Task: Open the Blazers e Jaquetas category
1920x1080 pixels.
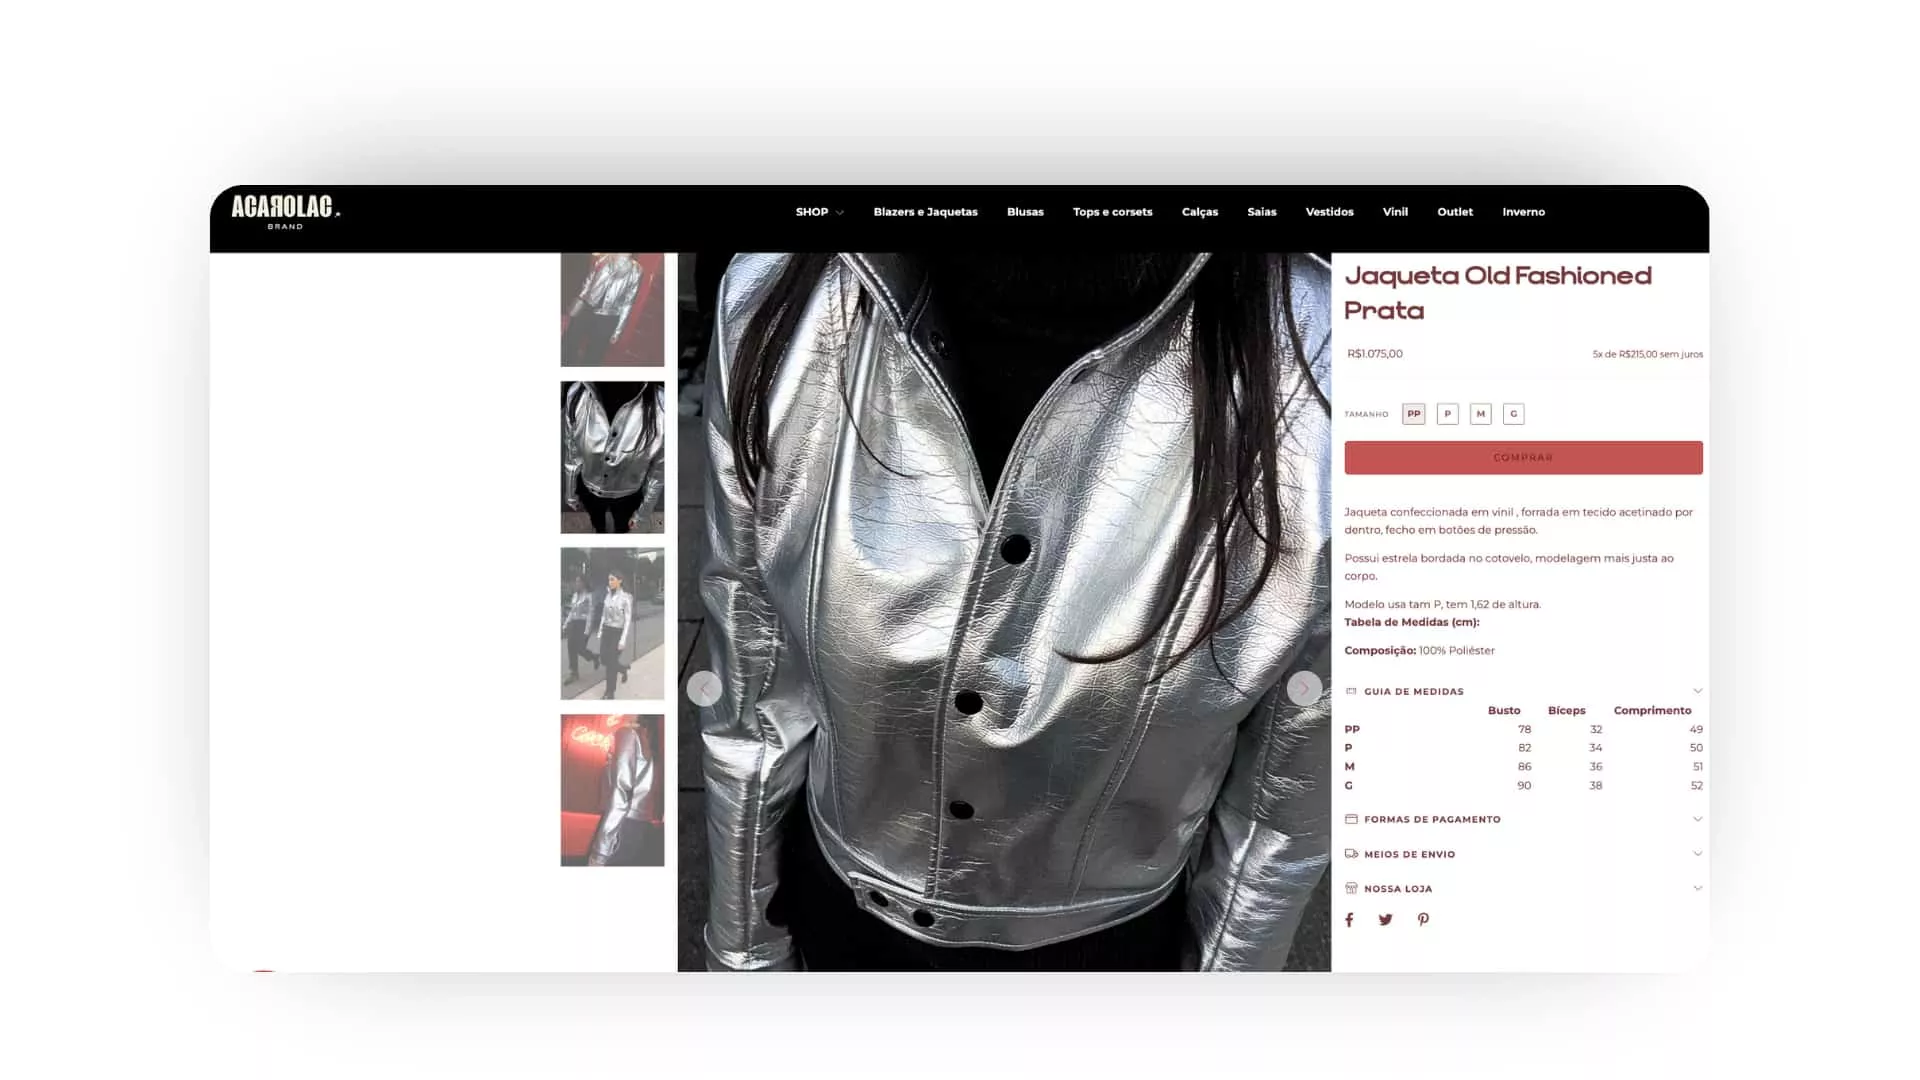Action: point(925,212)
